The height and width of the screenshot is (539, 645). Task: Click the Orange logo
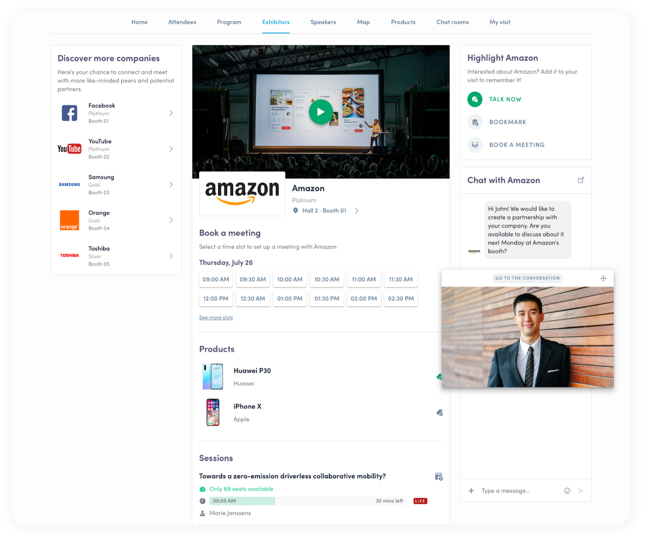(x=70, y=220)
